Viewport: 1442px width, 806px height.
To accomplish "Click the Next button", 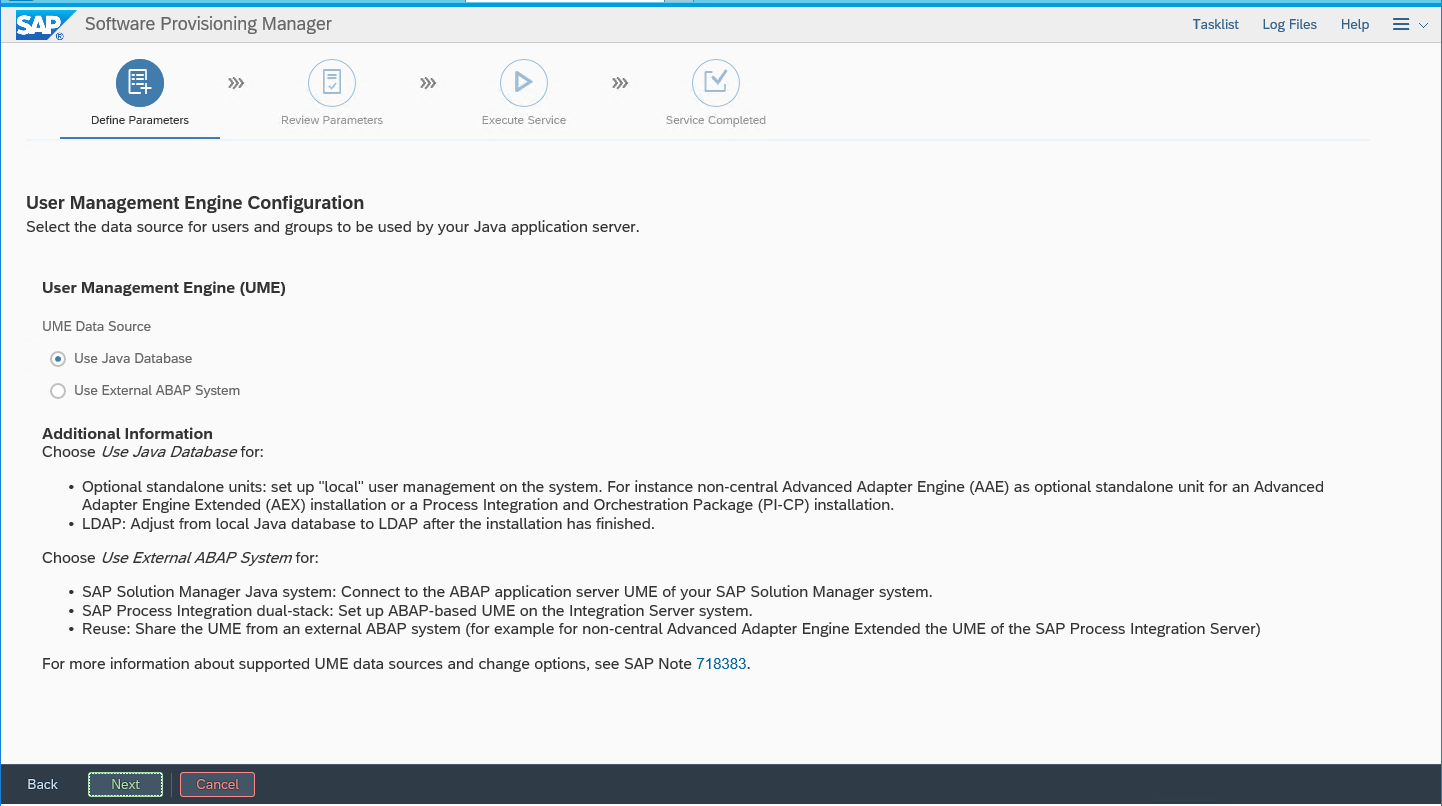I will click(x=125, y=784).
